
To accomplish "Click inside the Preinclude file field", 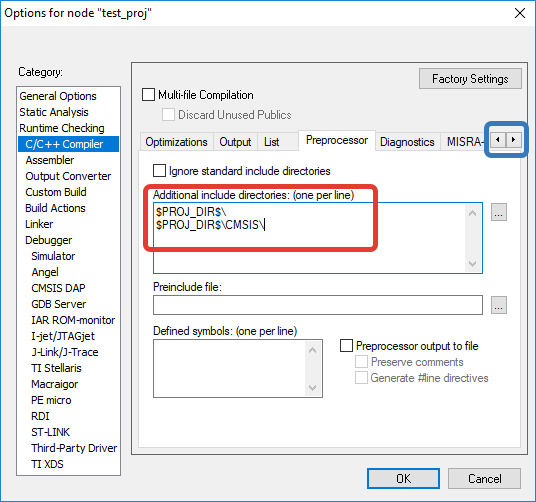I will (x=318, y=305).
